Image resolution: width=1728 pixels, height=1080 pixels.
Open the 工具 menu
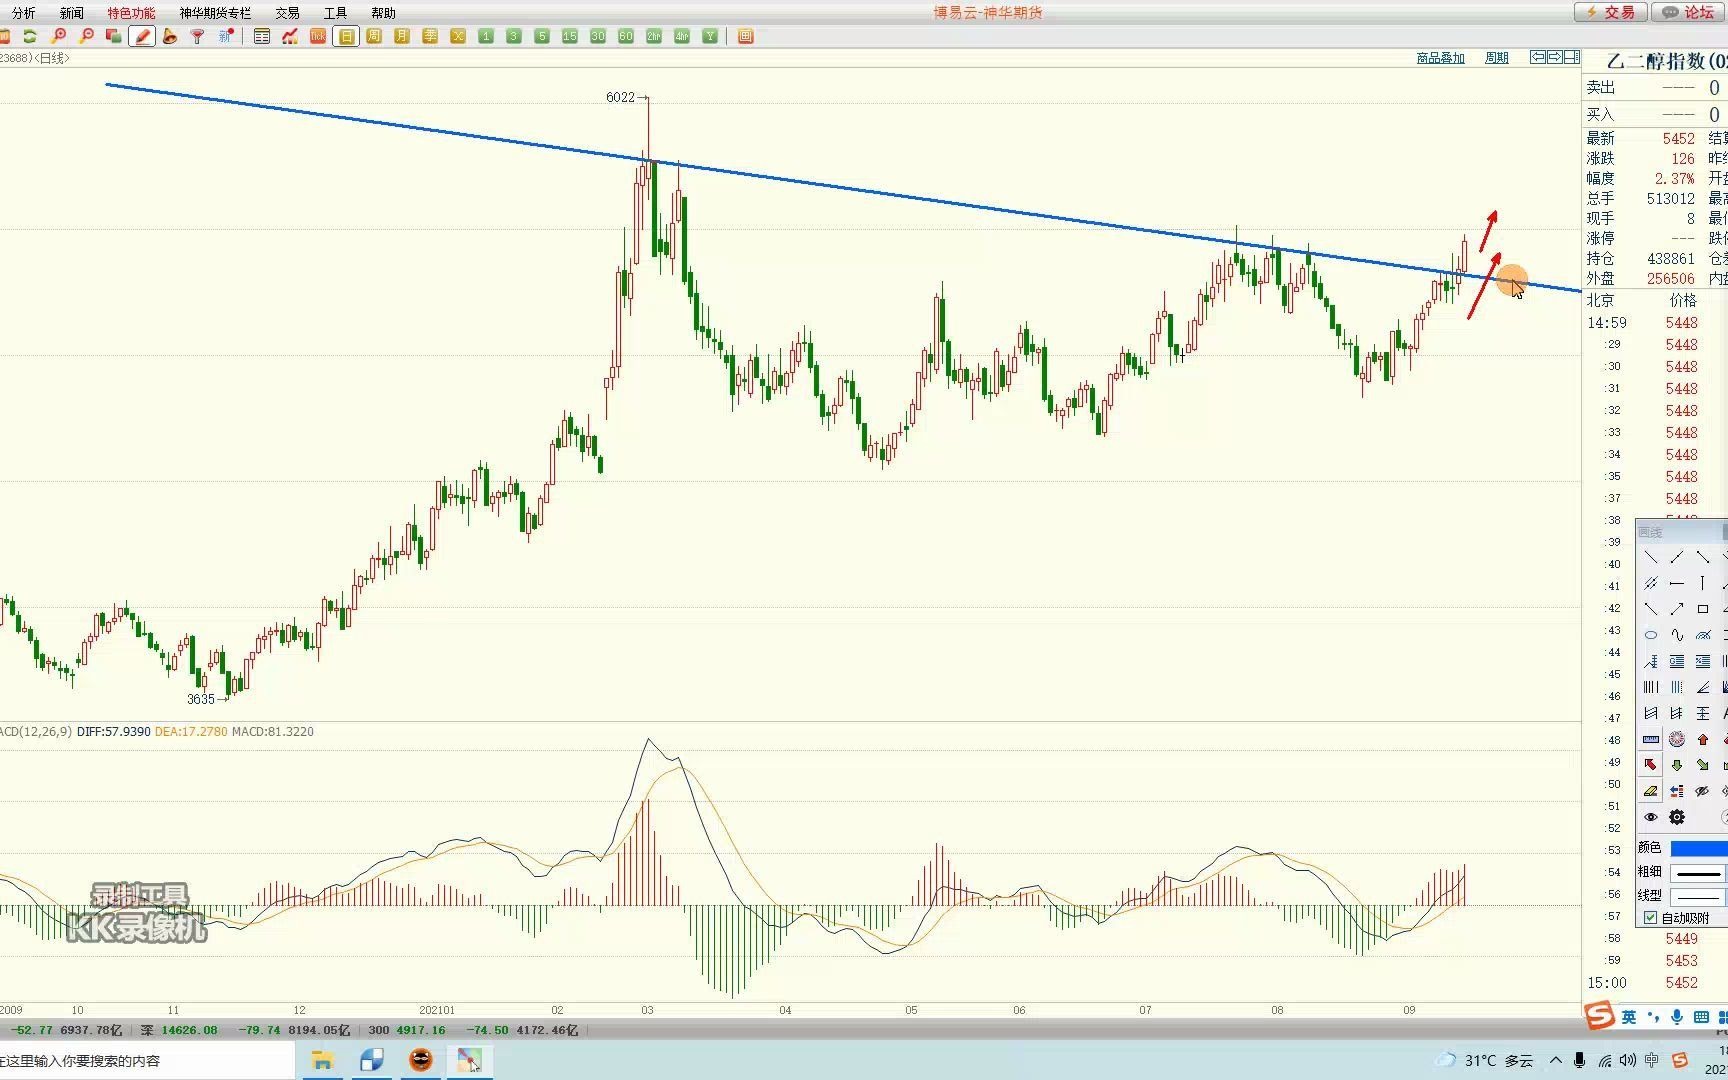pyautogui.click(x=336, y=13)
